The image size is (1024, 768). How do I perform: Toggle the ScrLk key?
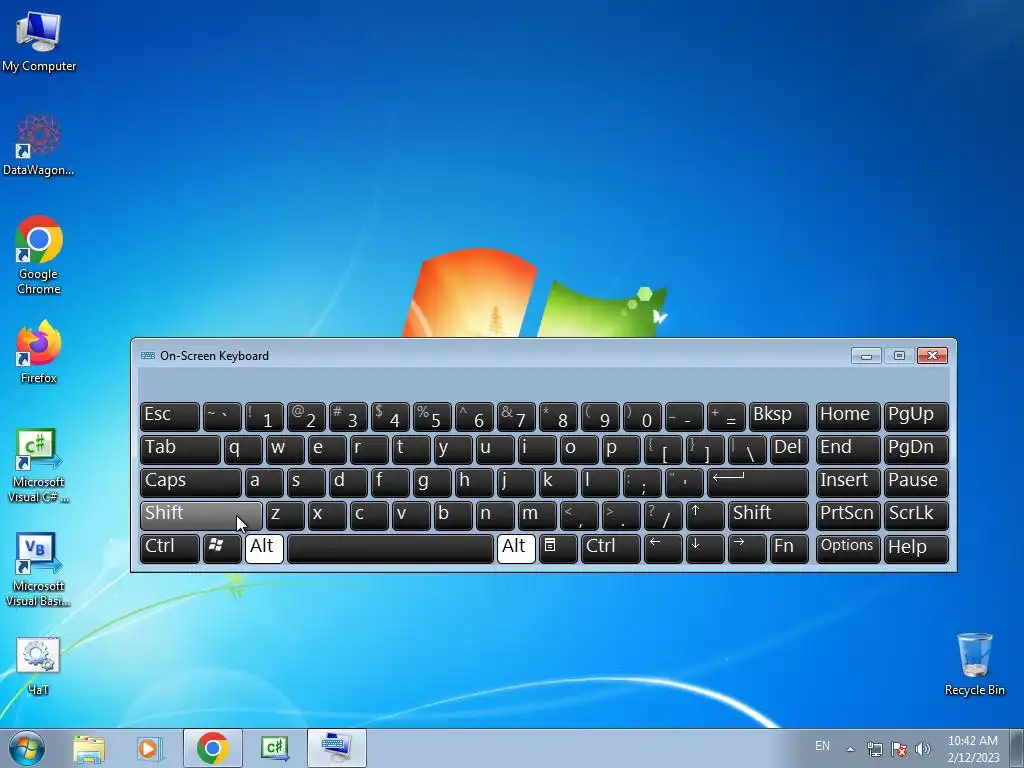click(x=916, y=515)
